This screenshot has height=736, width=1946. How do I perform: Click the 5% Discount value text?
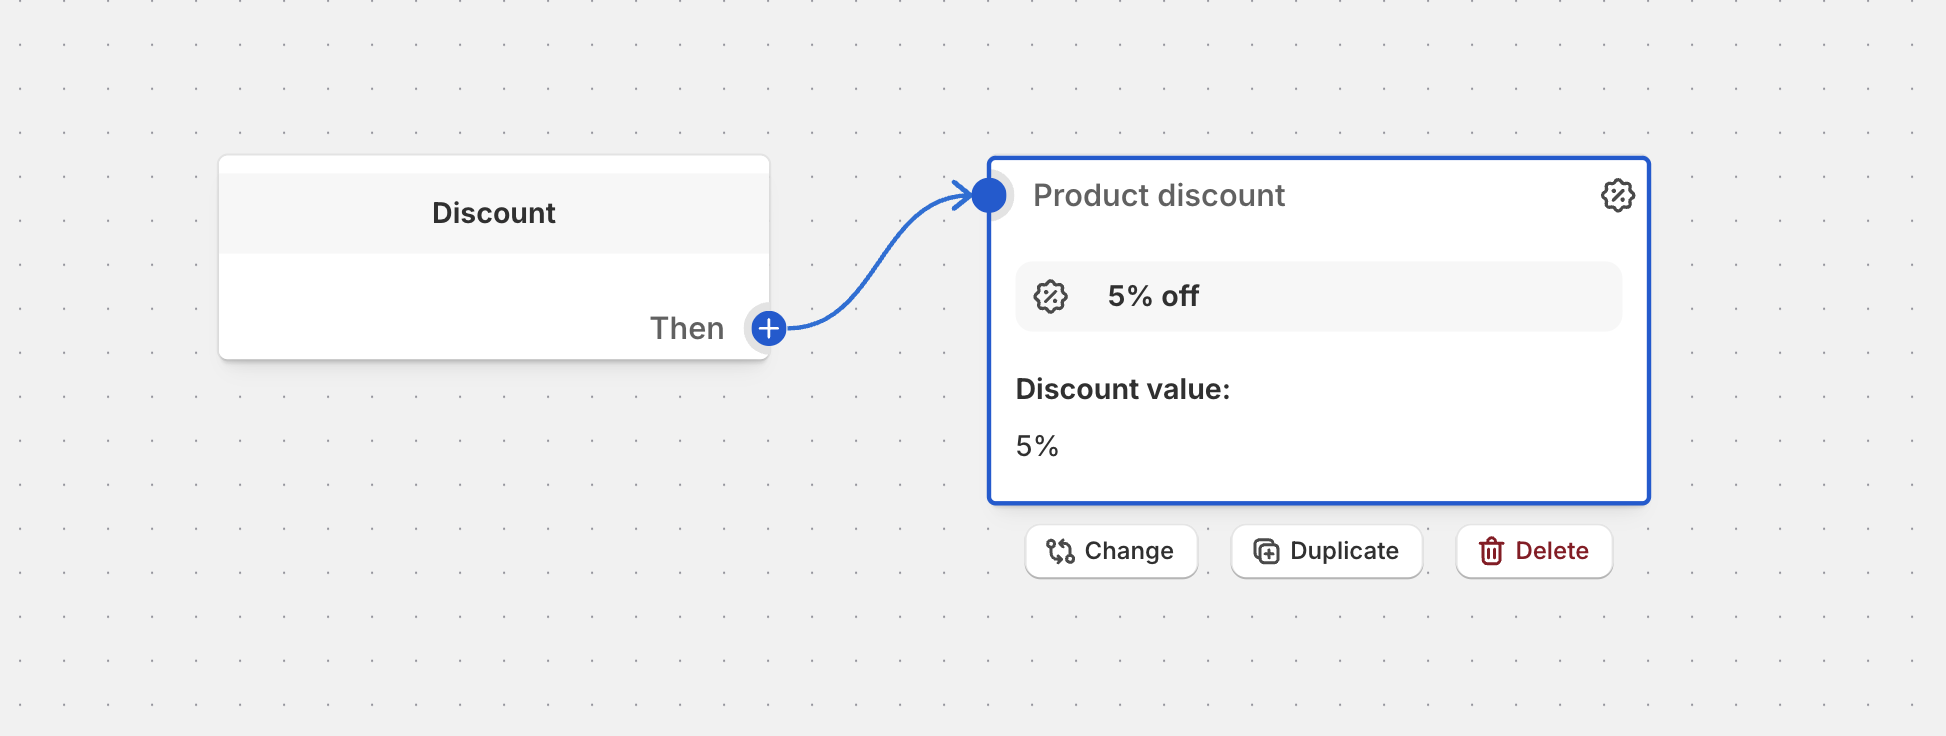tap(1037, 446)
